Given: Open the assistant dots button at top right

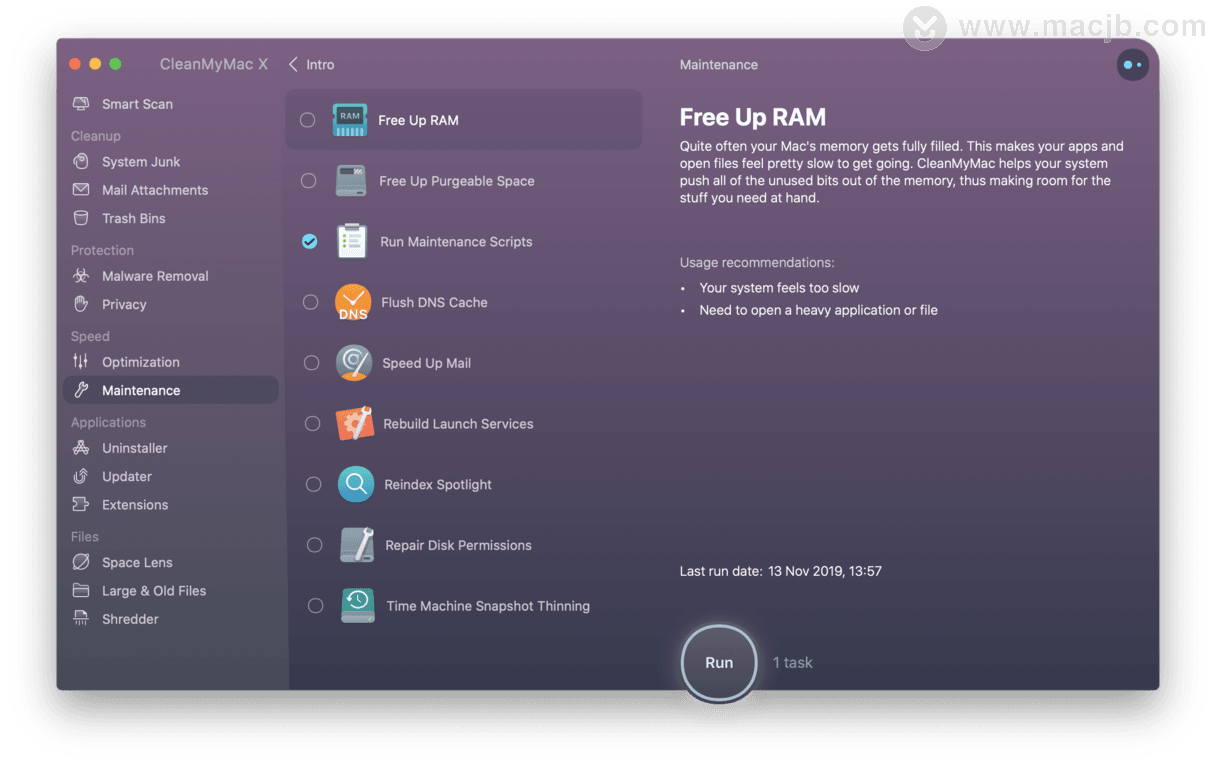Looking at the screenshot, I should tap(1133, 65).
